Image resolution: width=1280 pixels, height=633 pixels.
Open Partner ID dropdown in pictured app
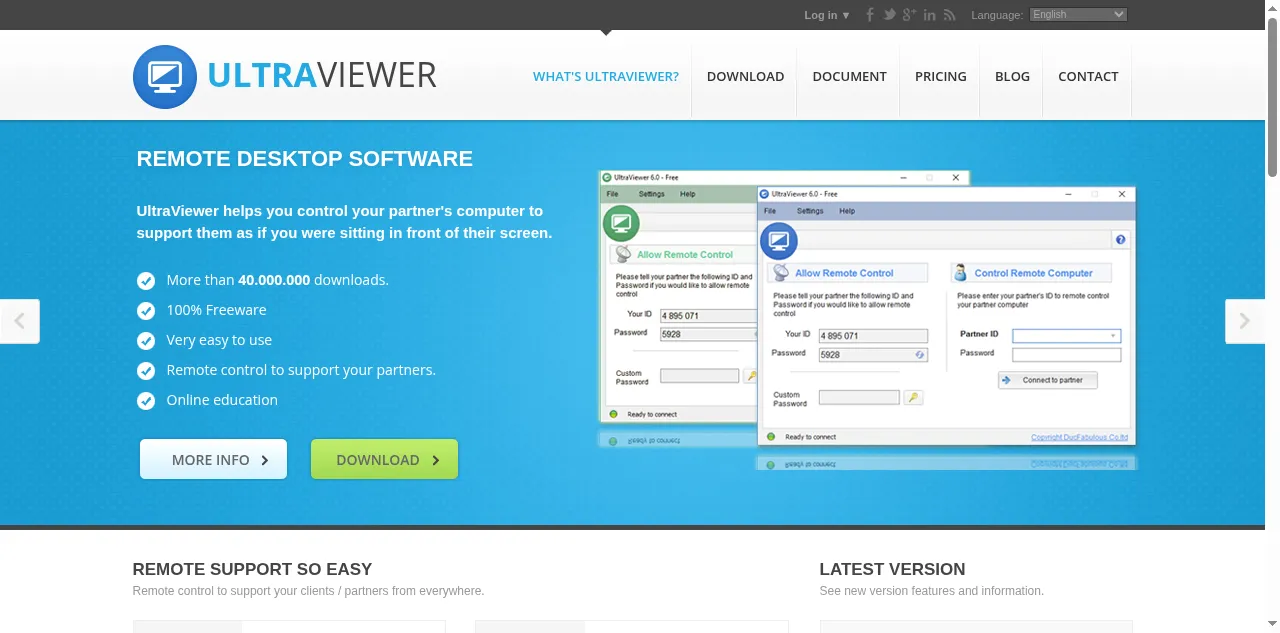[1114, 336]
